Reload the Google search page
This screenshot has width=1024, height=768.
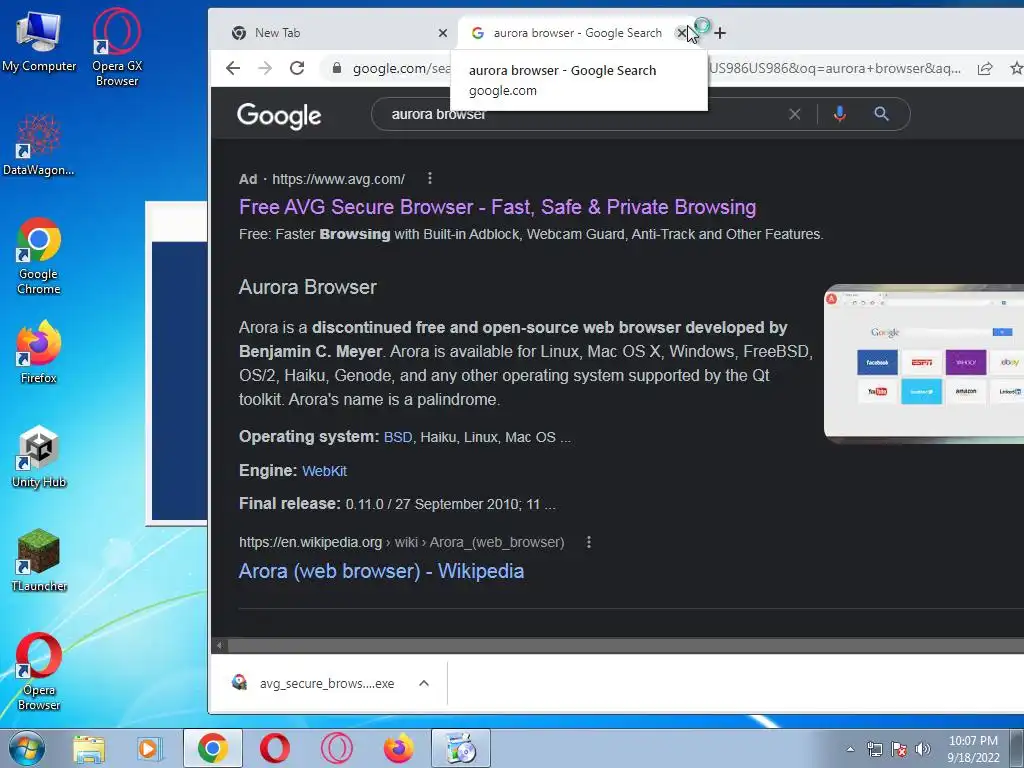297,68
